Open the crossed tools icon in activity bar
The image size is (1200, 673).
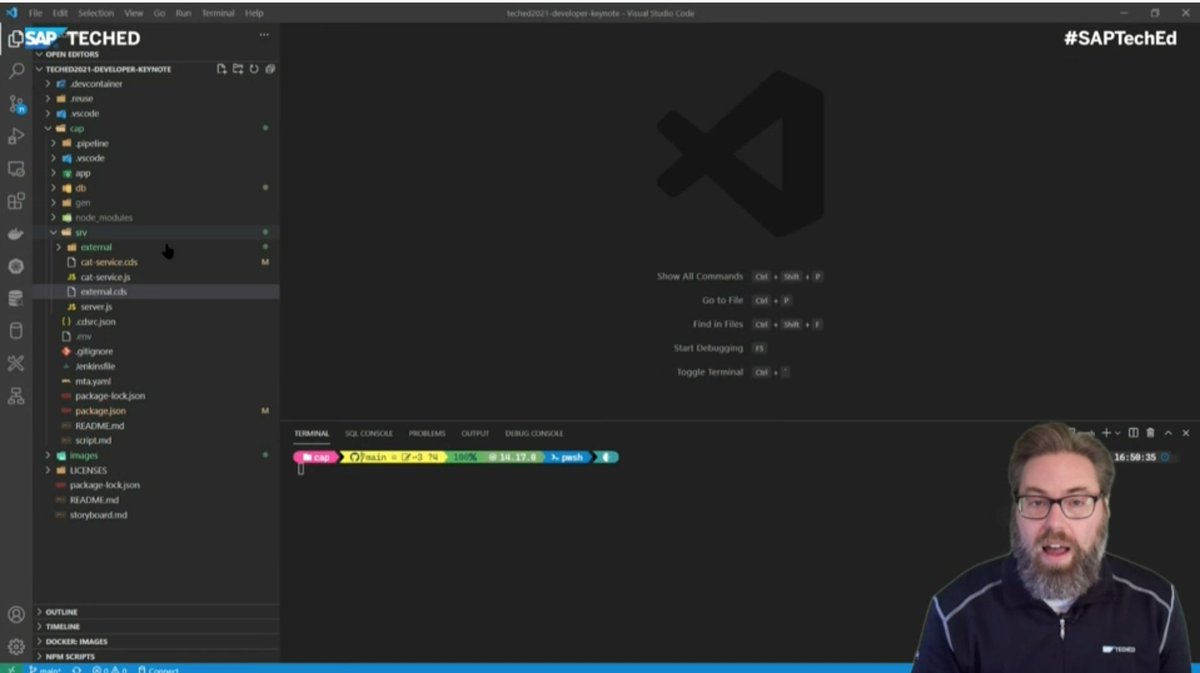coord(16,363)
